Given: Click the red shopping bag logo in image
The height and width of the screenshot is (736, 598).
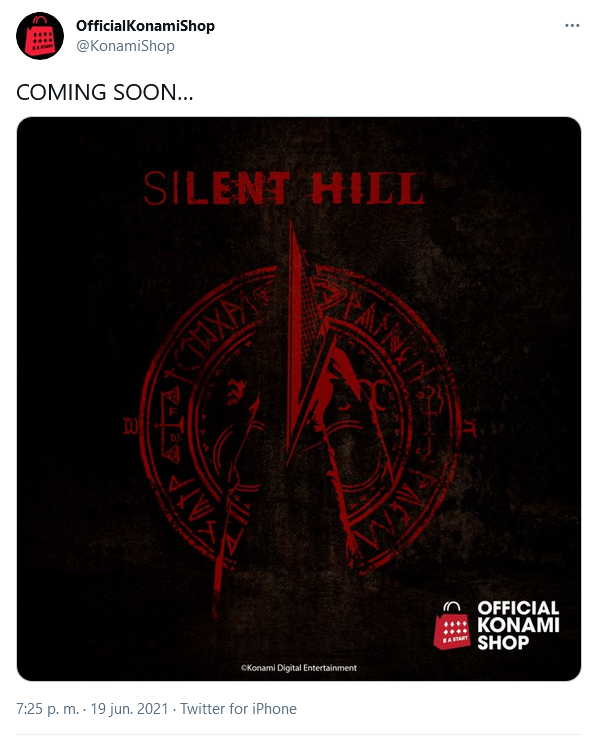Looking at the screenshot, I should [x=452, y=625].
